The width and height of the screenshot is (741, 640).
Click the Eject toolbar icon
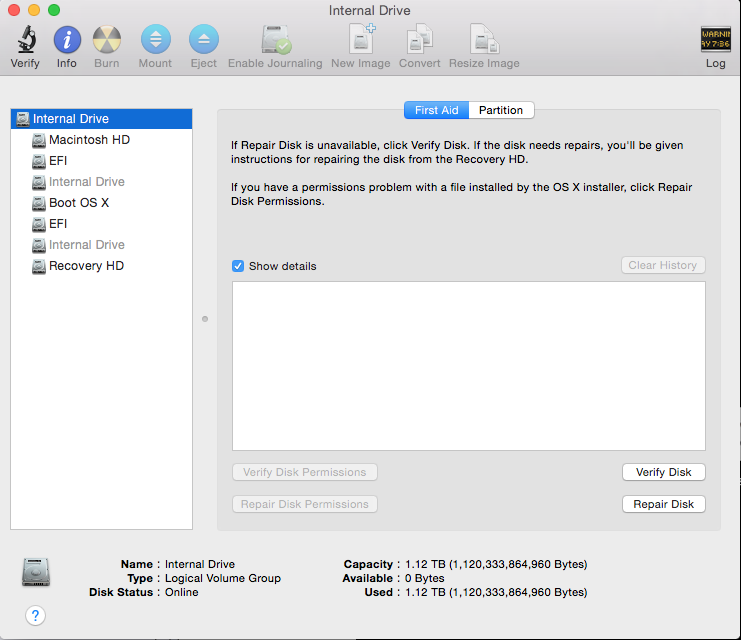(x=204, y=39)
